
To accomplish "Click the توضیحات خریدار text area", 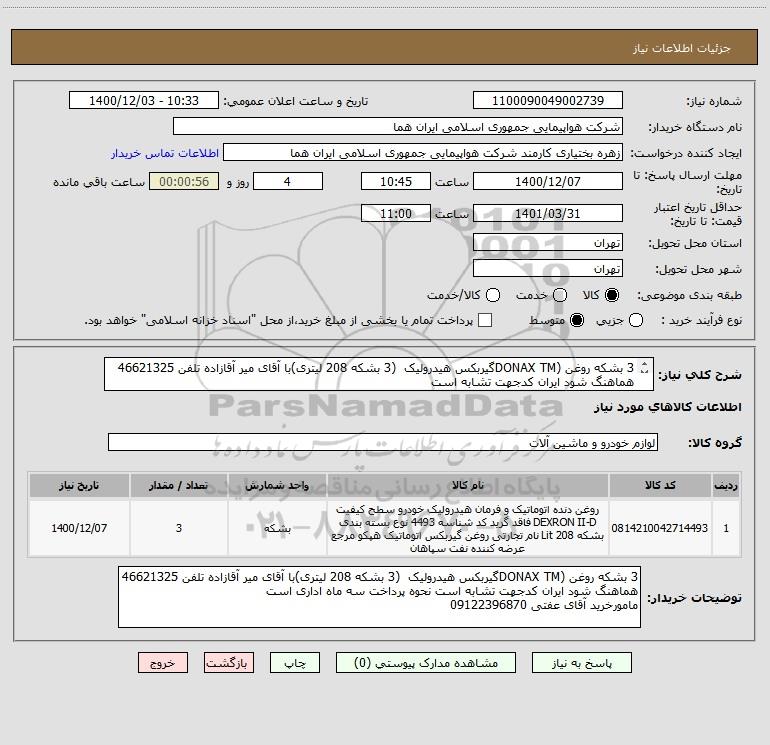I will [379, 597].
